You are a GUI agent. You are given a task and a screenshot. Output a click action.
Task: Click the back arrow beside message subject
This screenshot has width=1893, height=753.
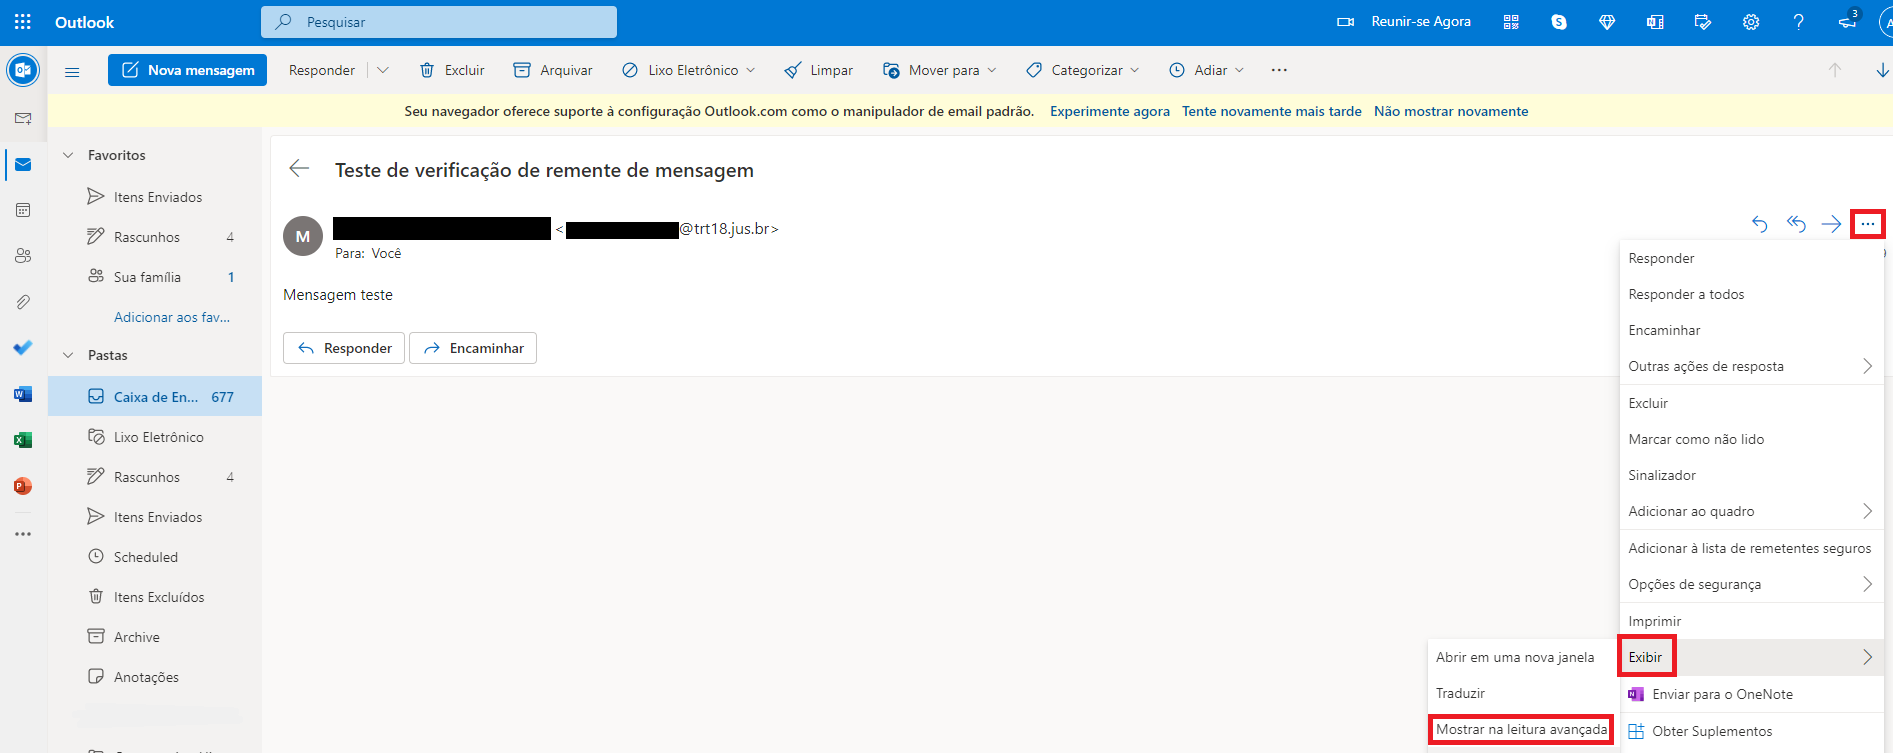pyautogui.click(x=299, y=169)
